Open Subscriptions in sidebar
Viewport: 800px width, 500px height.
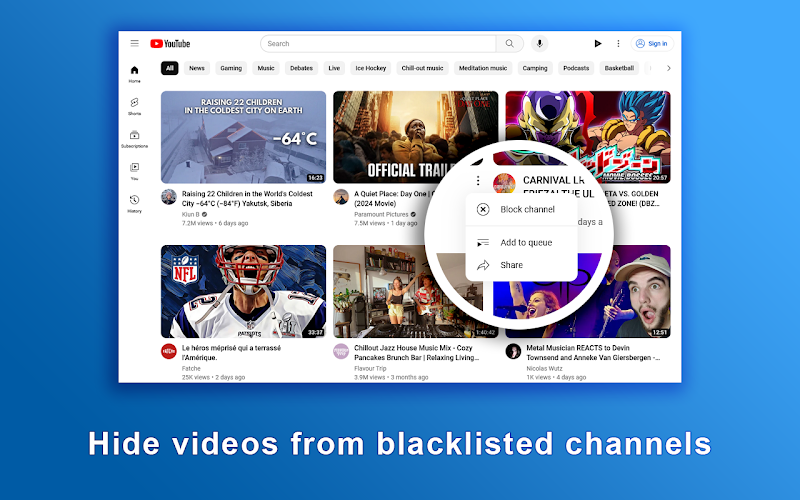tap(134, 139)
